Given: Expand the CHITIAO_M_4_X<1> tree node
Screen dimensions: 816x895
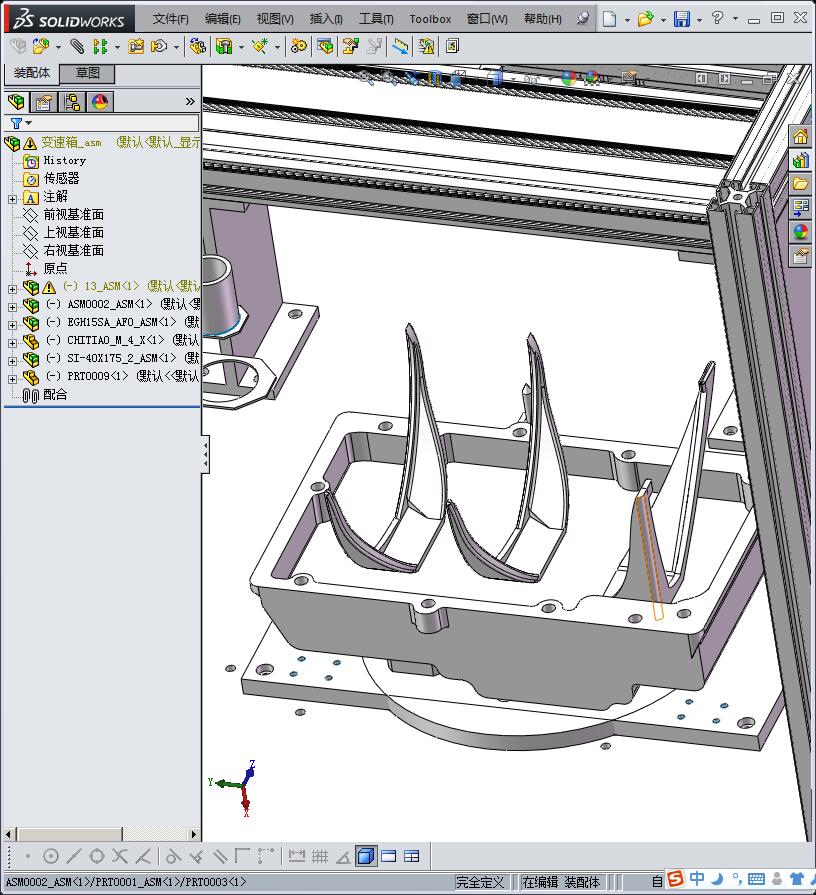Looking at the screenshot, I should (x=12, y=343).
